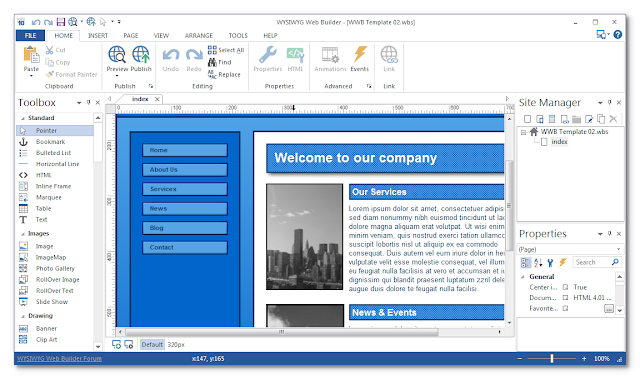This screenshot has height=379, width=640.
Task: Open the (Page) object dropdown in Properties
Action: [x=569, y=249]
